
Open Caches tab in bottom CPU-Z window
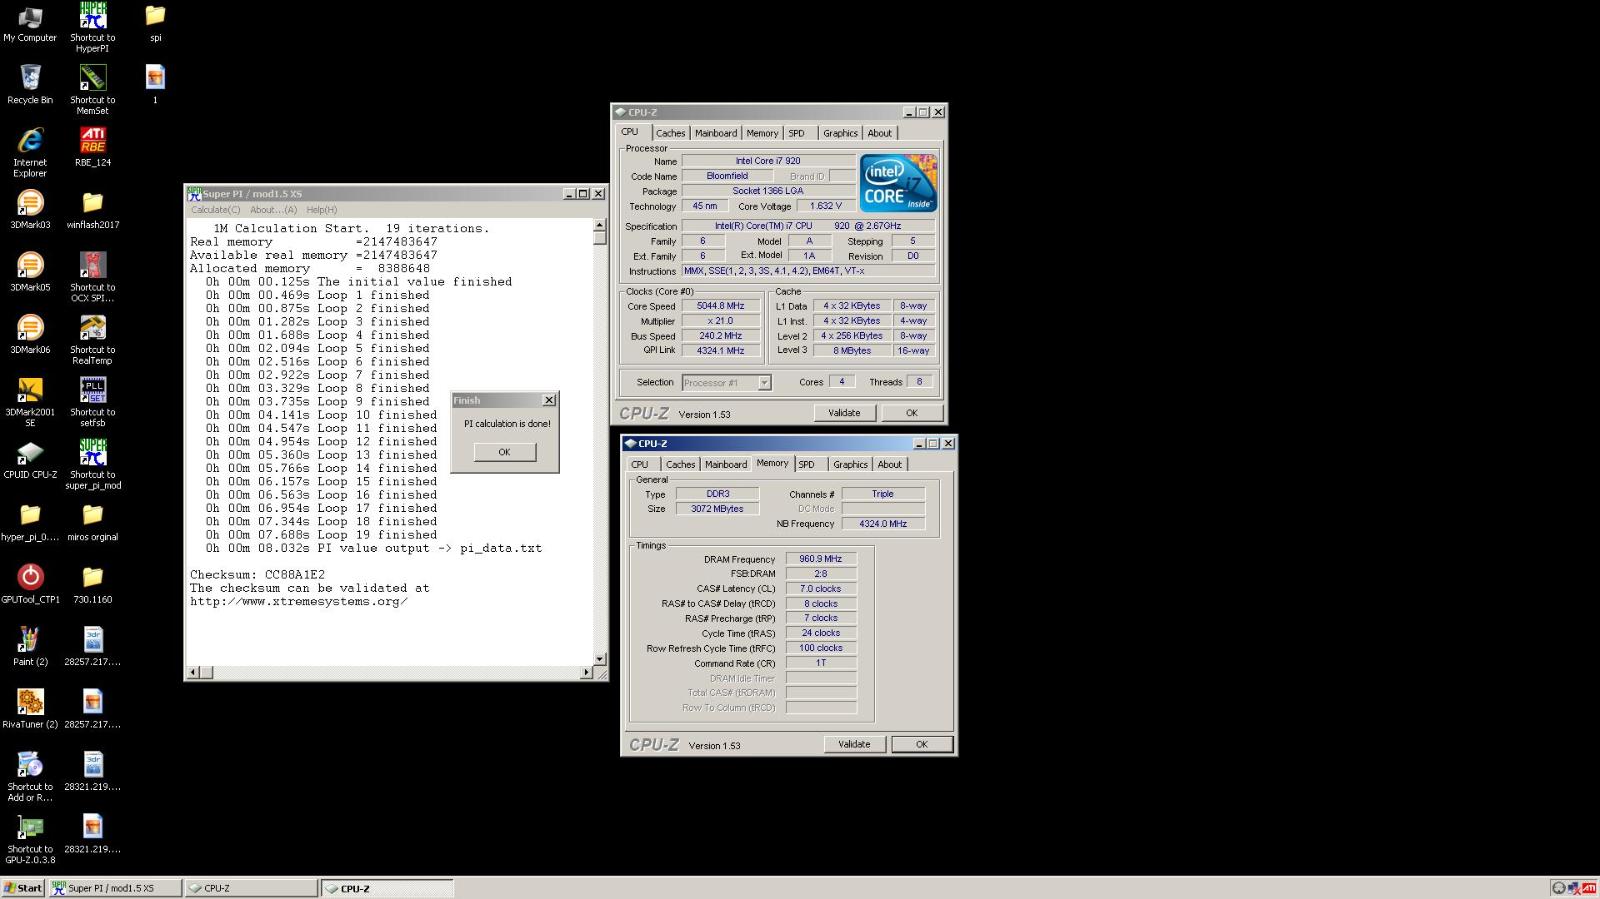click(680, 464)
